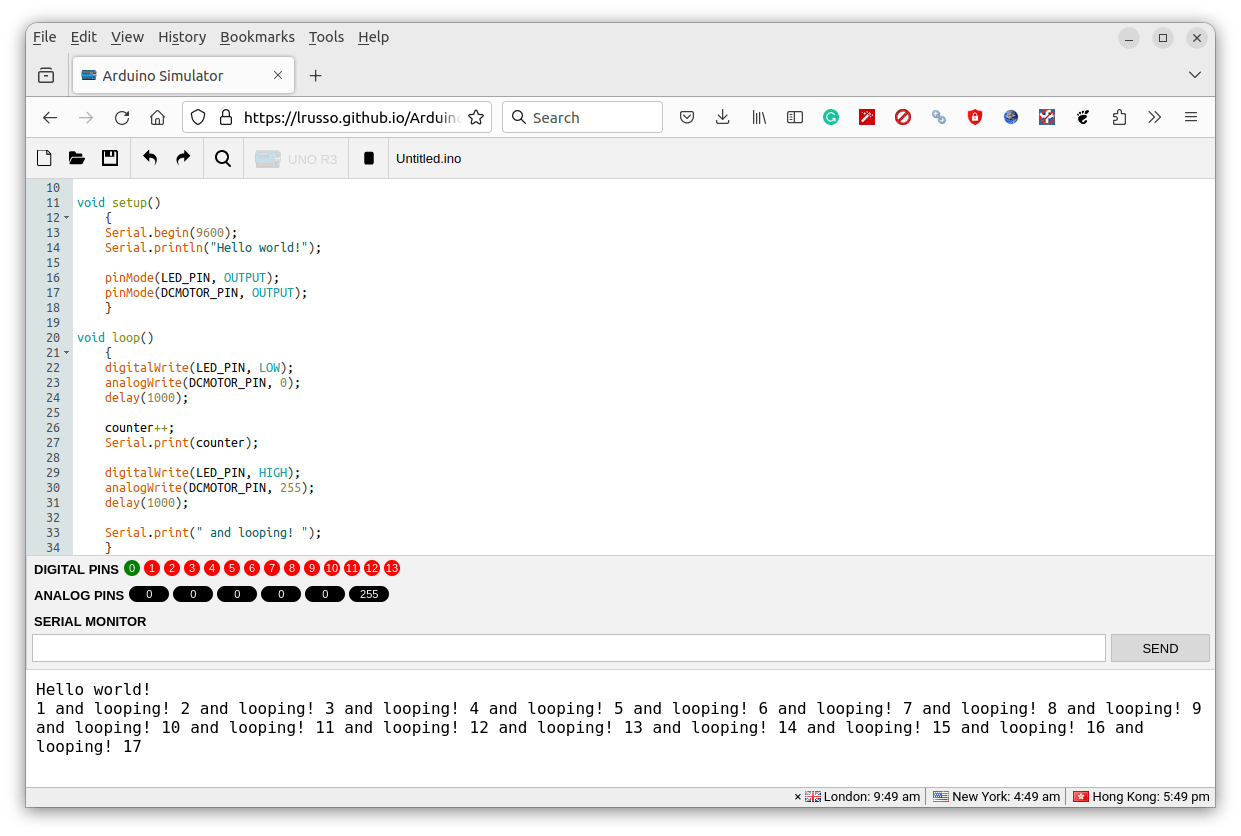Screen dimensions: 1241x836
Task: Collapse the setup function code block
Action: (x=68, y=217)
